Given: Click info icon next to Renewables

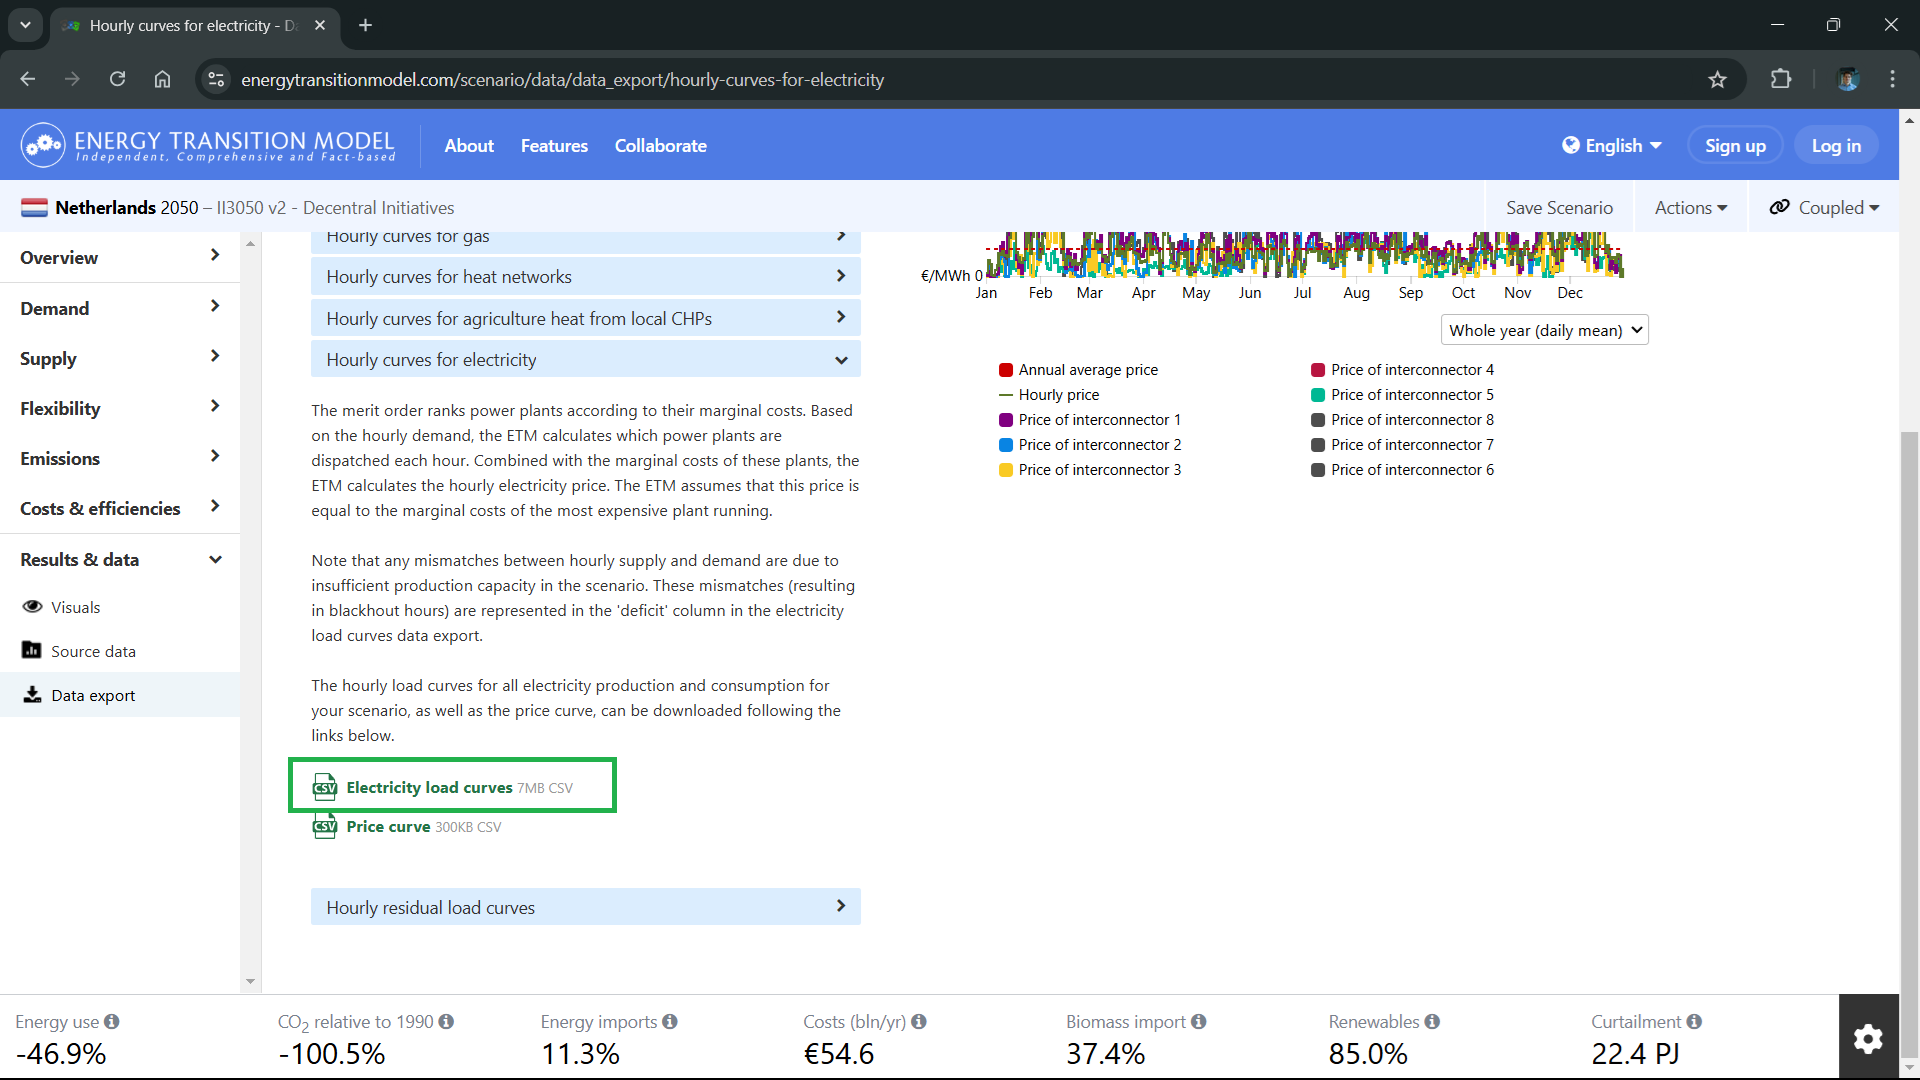Looking at the screenshot, I should click(1432, 1021).
